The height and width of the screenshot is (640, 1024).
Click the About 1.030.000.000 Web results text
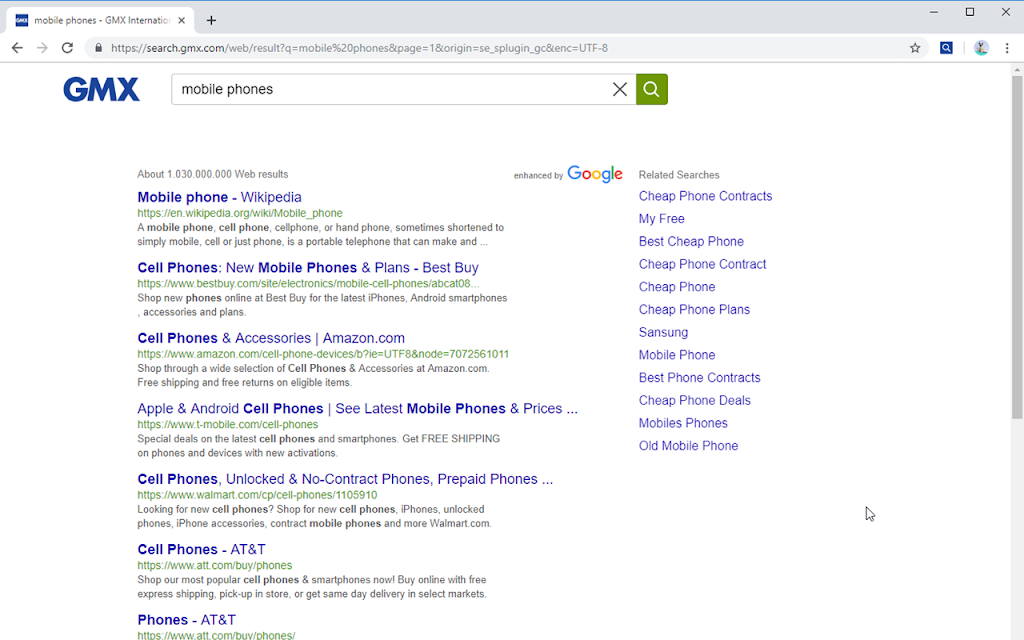coord(212,174)
